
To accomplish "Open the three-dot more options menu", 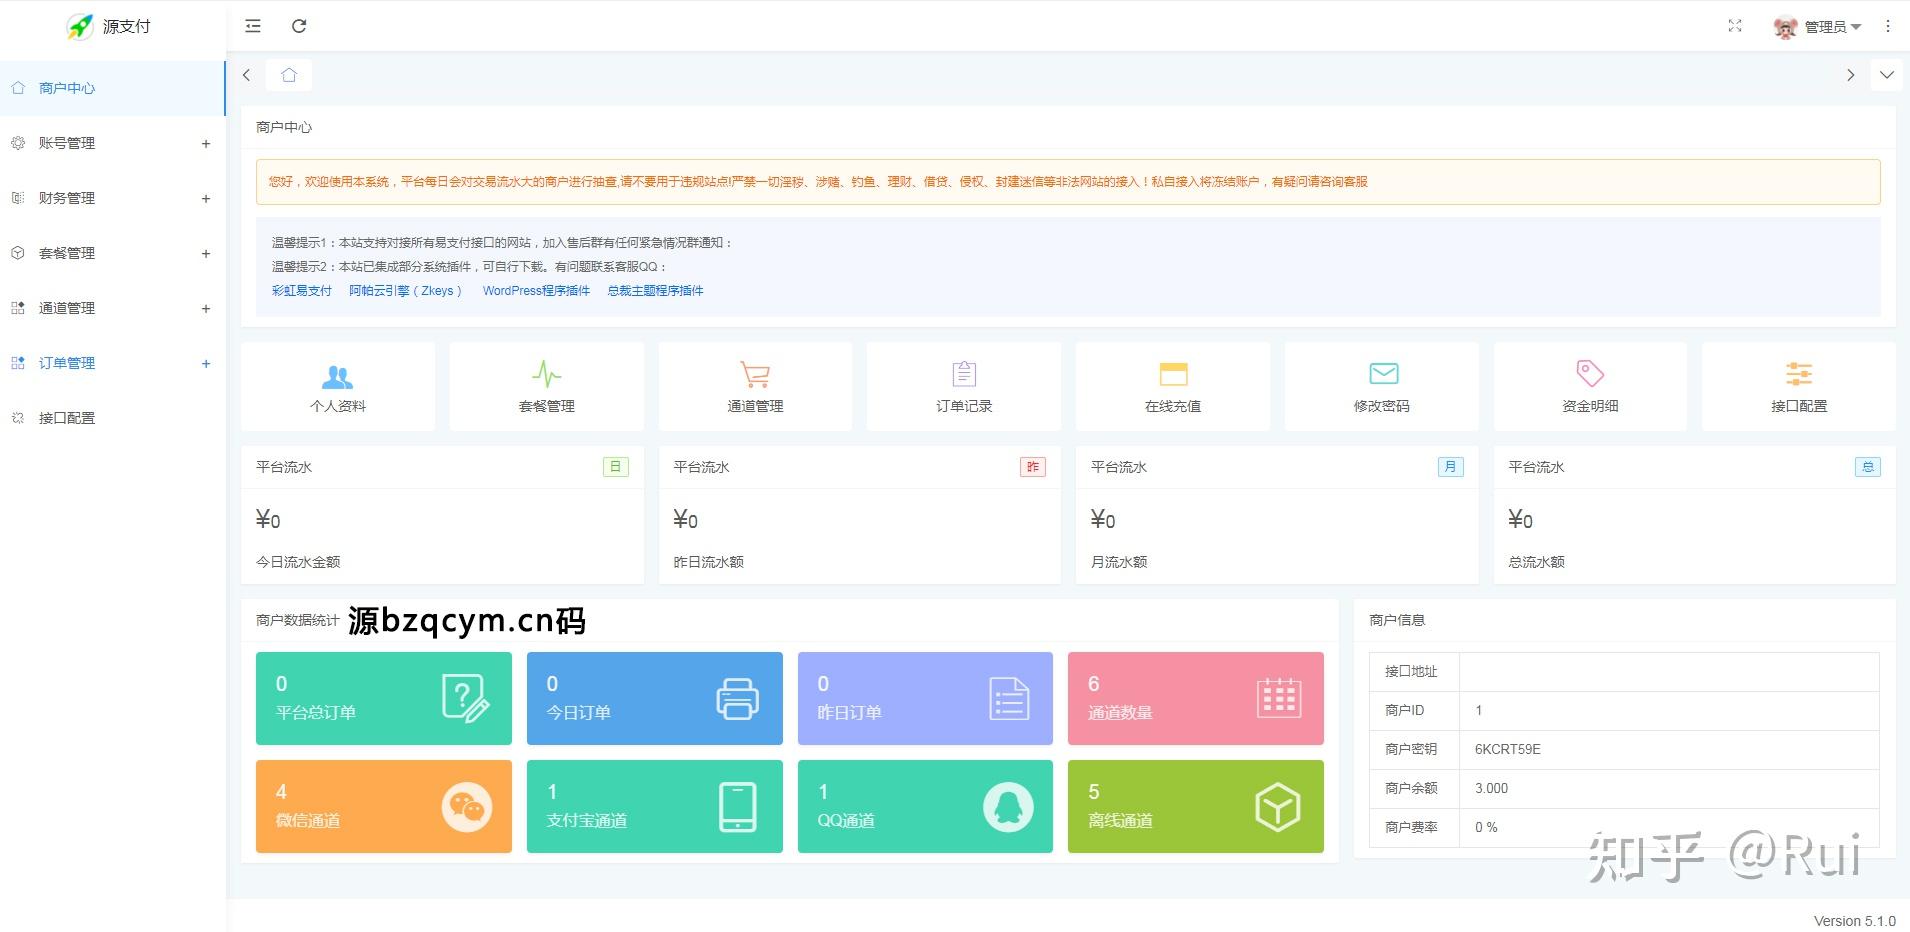I will click(1888, 26).
